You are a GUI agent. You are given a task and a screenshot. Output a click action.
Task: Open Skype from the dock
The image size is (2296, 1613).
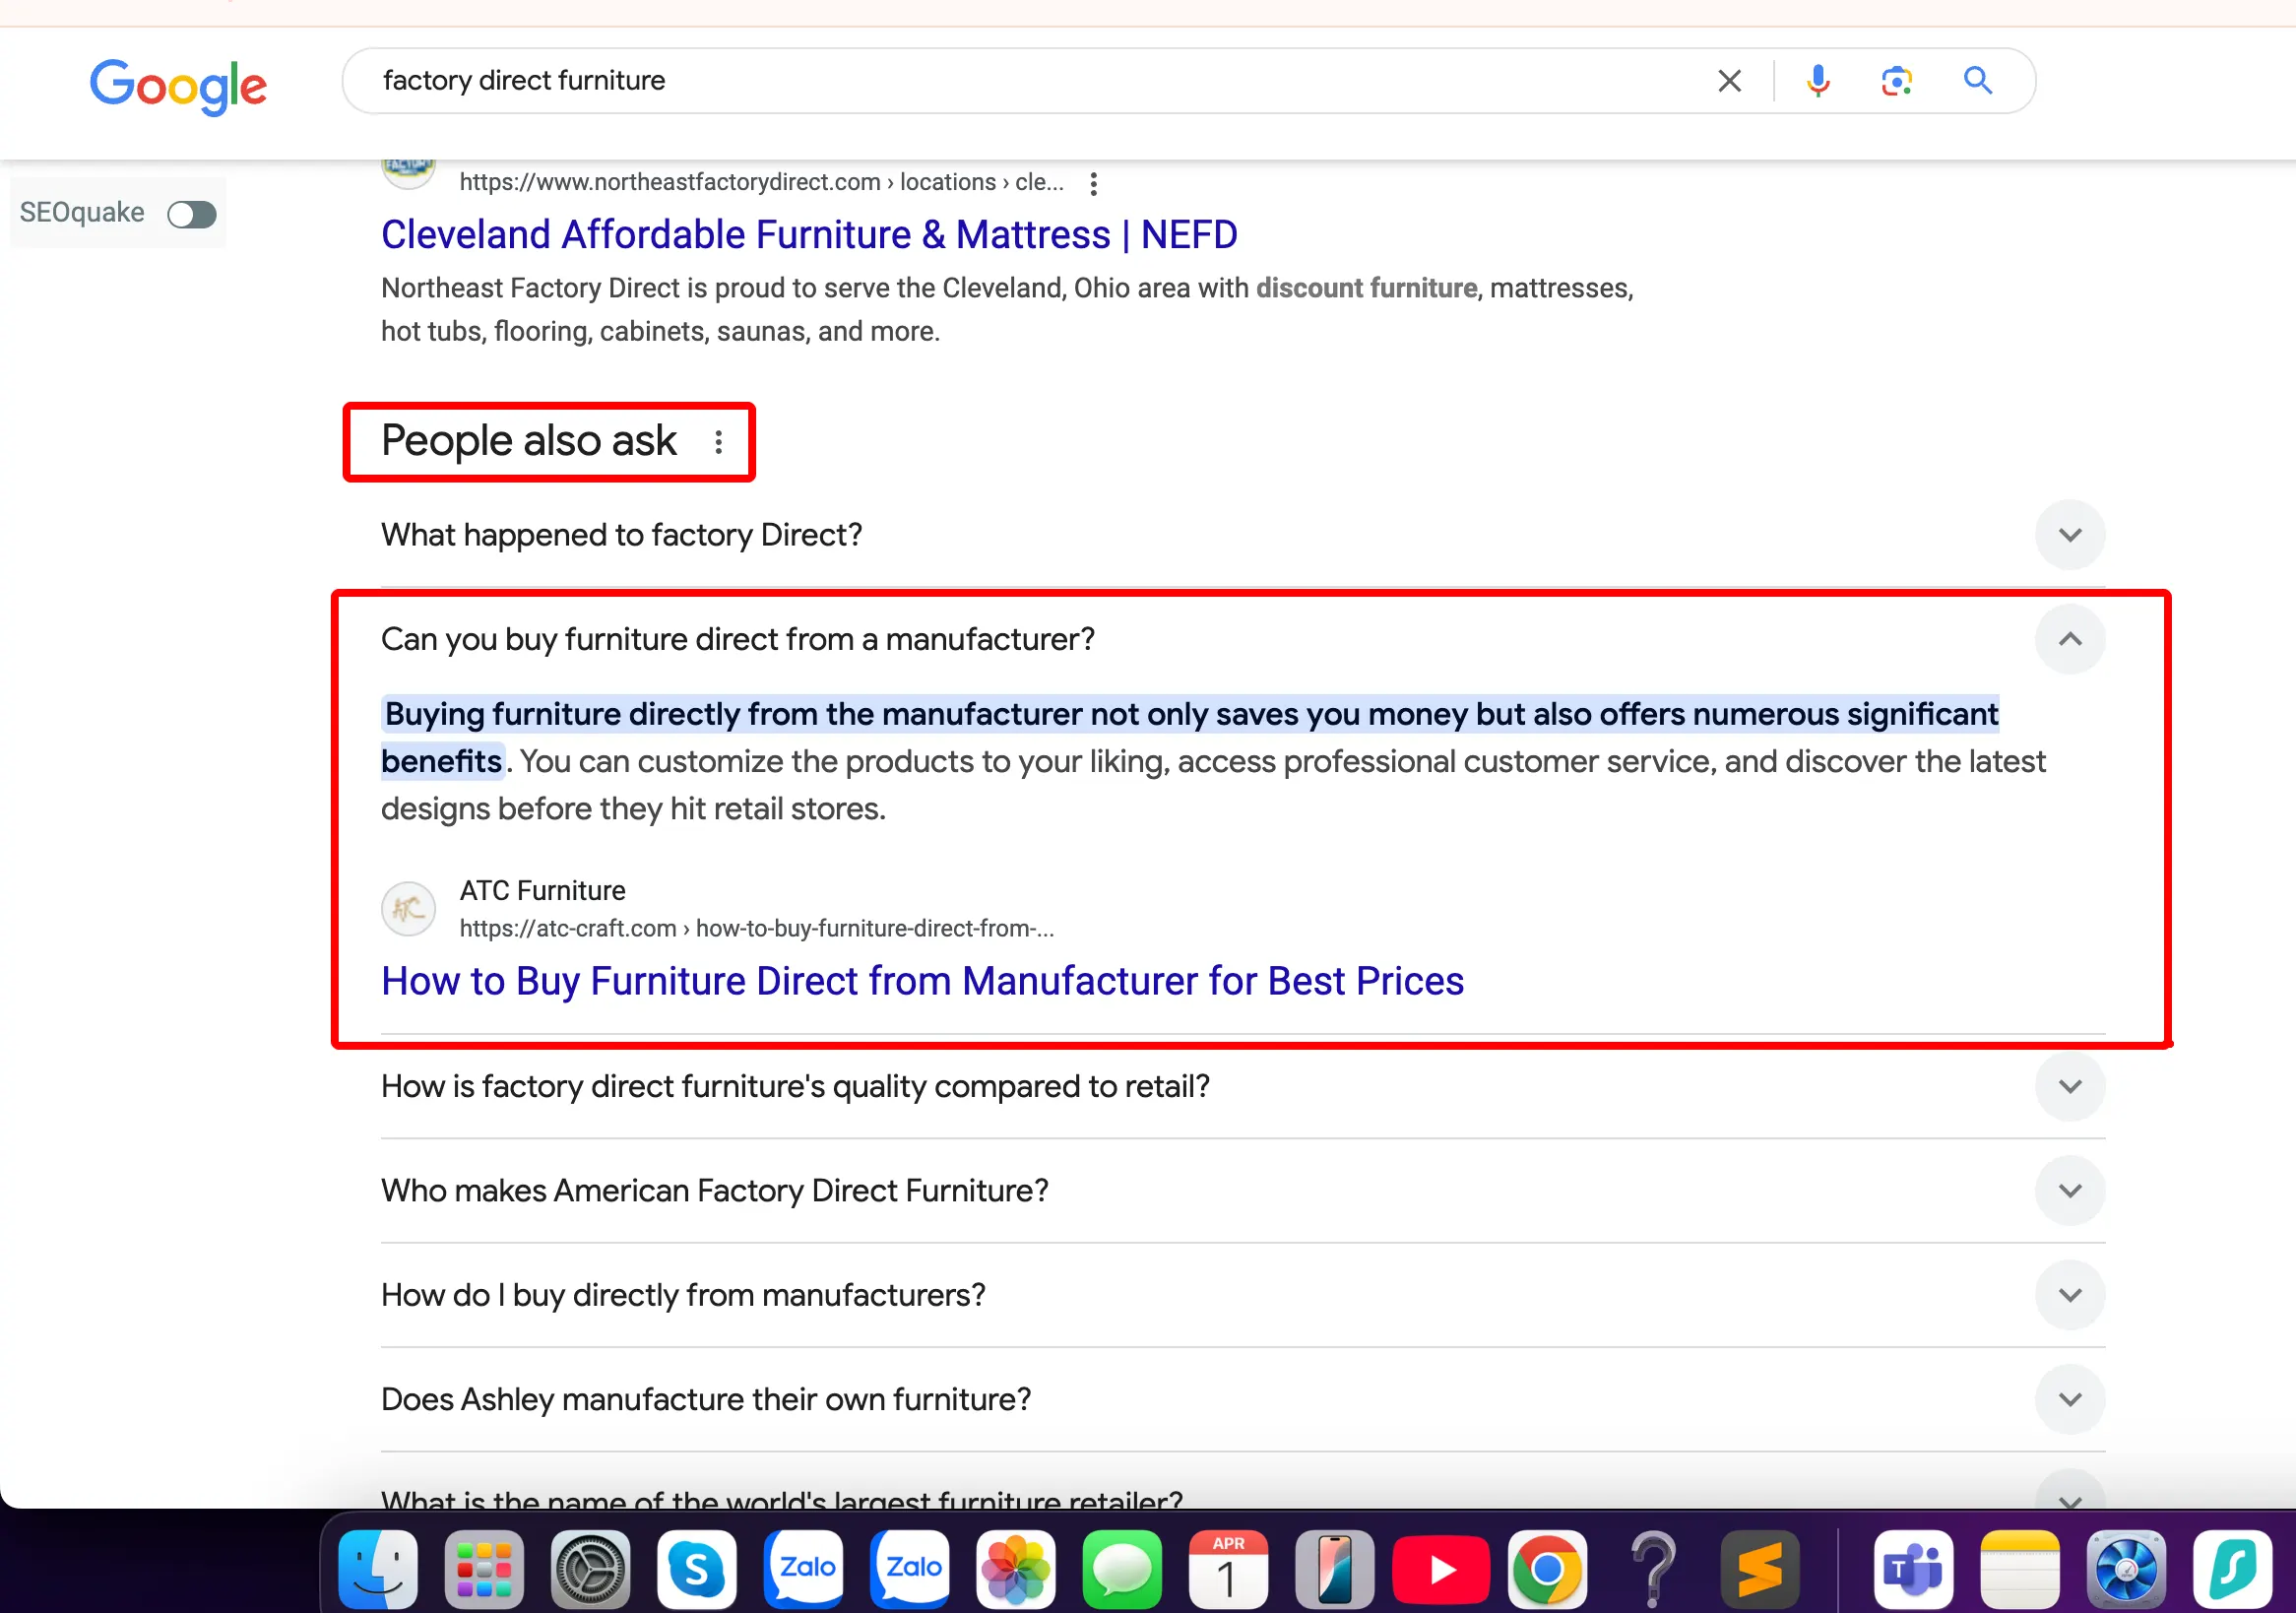tap(697, 1568)
